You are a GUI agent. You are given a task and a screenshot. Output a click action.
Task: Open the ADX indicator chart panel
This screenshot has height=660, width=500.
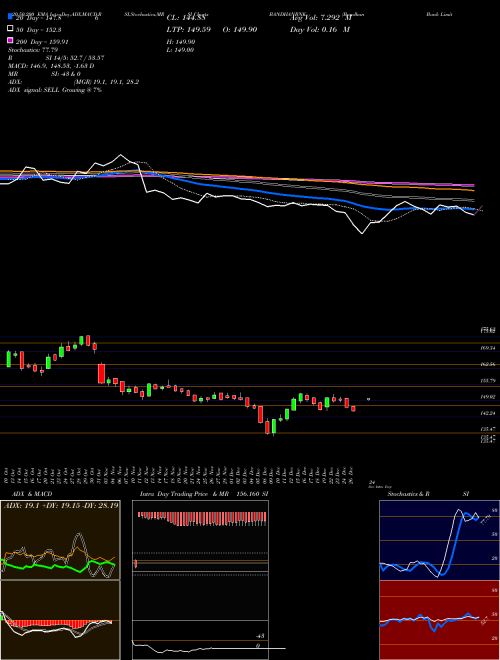click(60, 540)
